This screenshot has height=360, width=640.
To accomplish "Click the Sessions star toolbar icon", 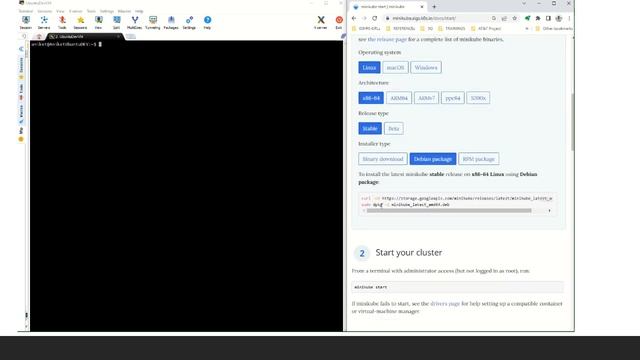I will click(x=80, y=22).
